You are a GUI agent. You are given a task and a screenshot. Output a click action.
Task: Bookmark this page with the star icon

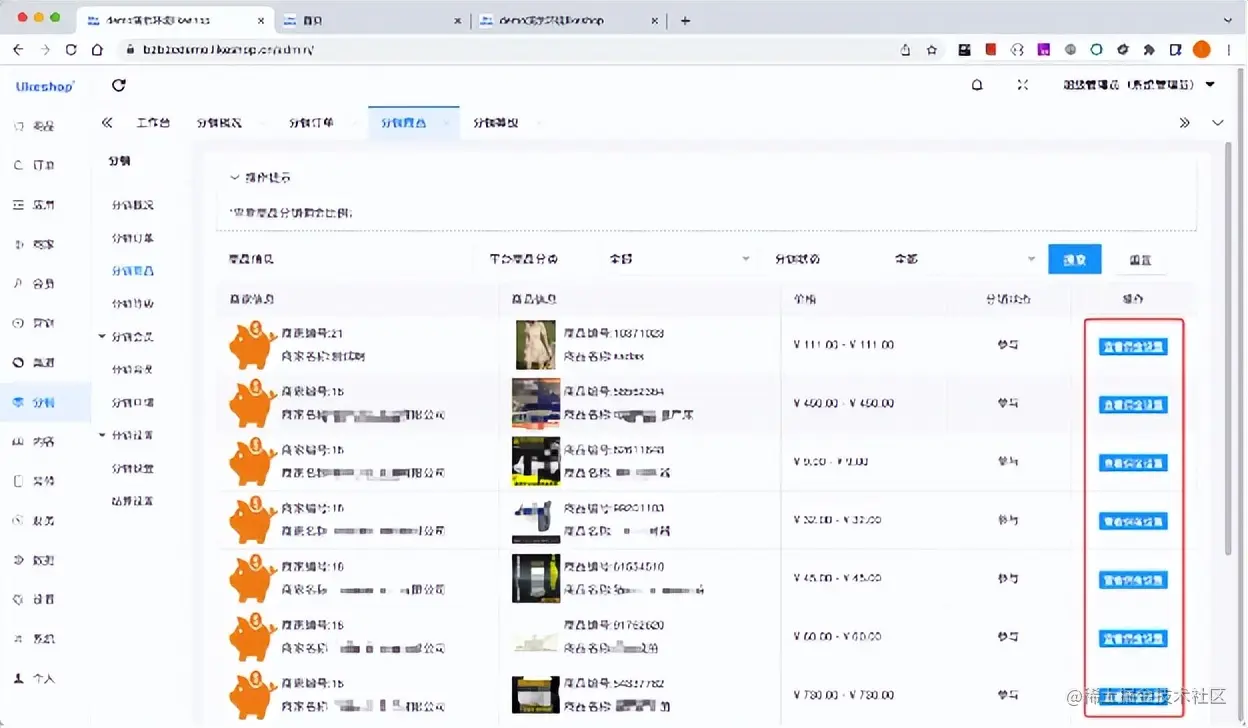pos(932,49)
